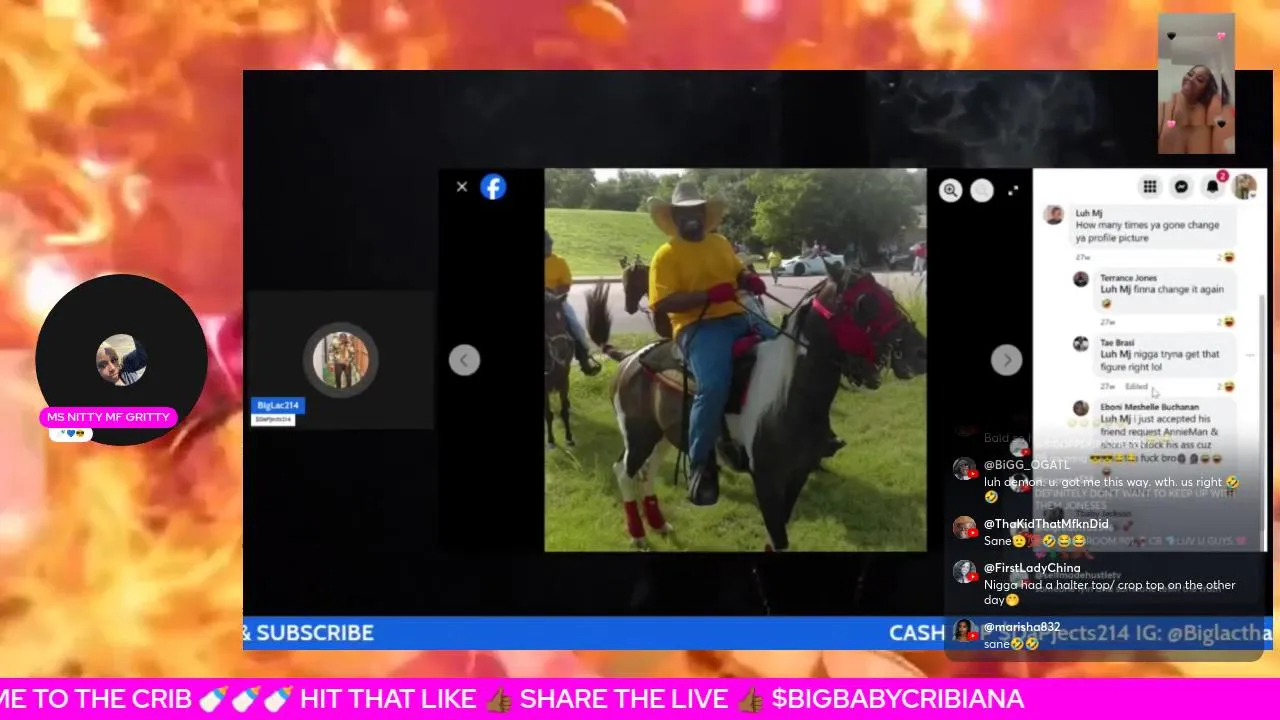The width and height of the screenshot is (1280, 720).
Task: View reactions on Tae Brasi comment
Action: coord(1225,386)
